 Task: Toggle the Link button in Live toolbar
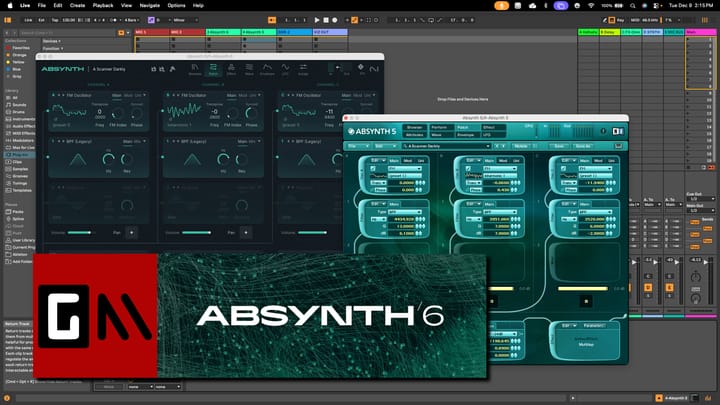[x=28, y=20]
